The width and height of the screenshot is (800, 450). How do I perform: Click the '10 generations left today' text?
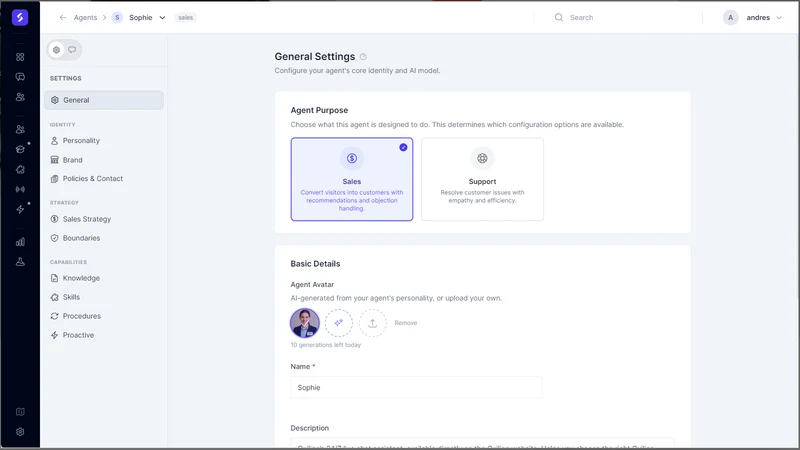point(326,345)
